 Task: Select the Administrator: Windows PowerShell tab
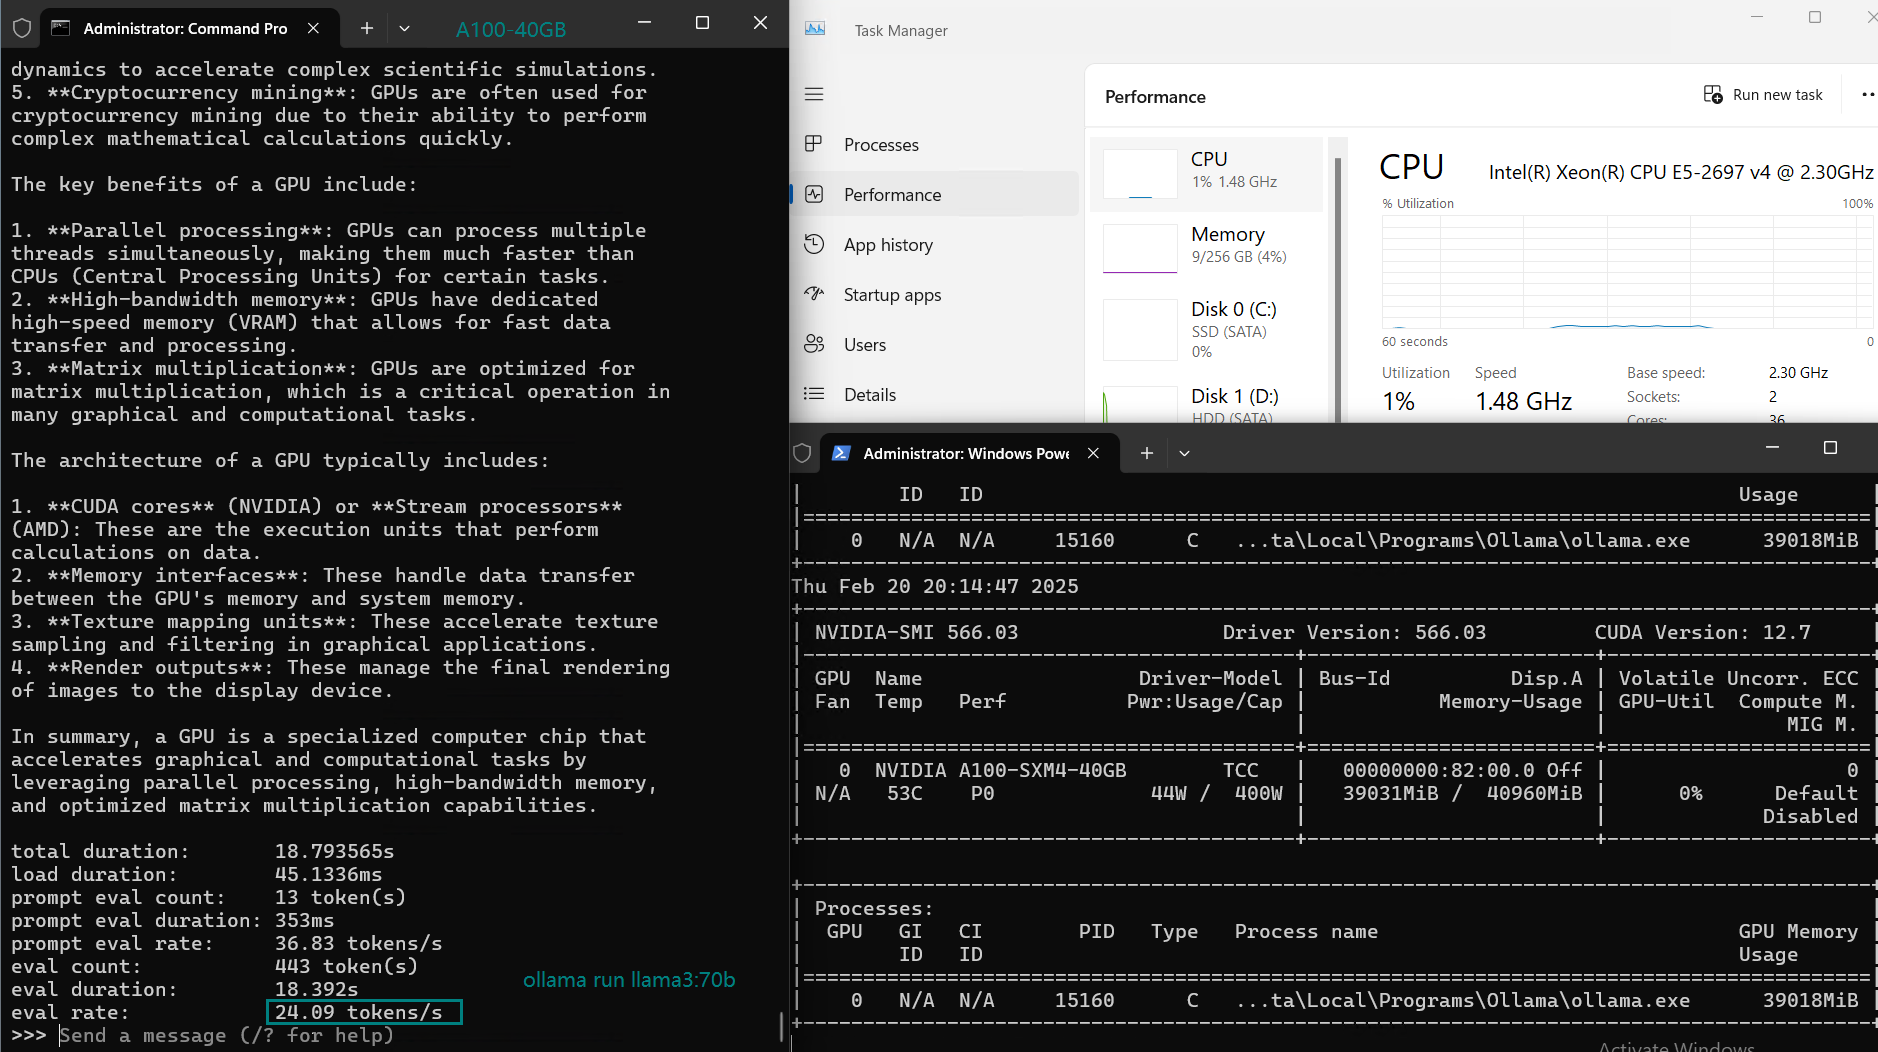click(x=966, y=453)
